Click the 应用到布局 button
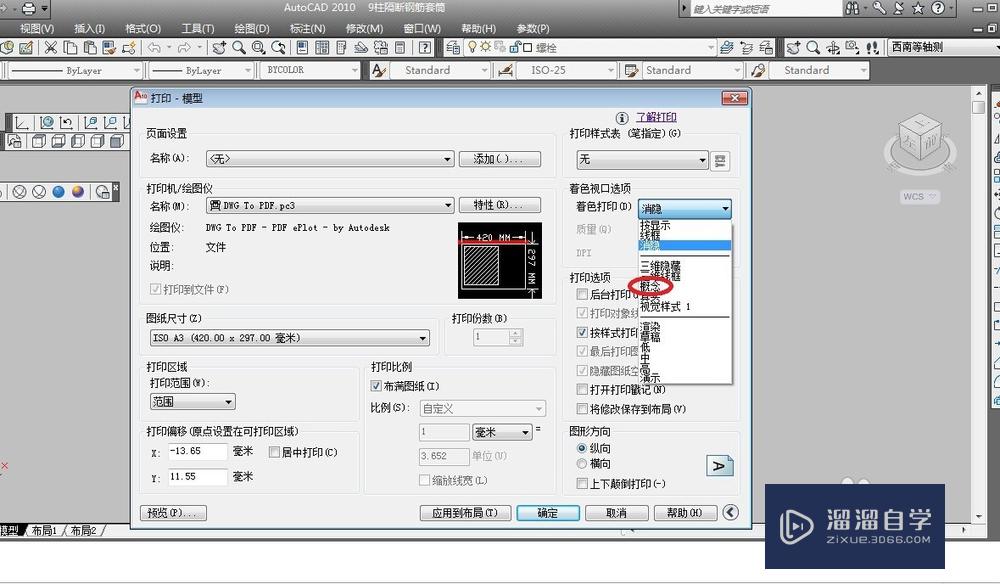The image size is (1000, 584). pos(465,513)
